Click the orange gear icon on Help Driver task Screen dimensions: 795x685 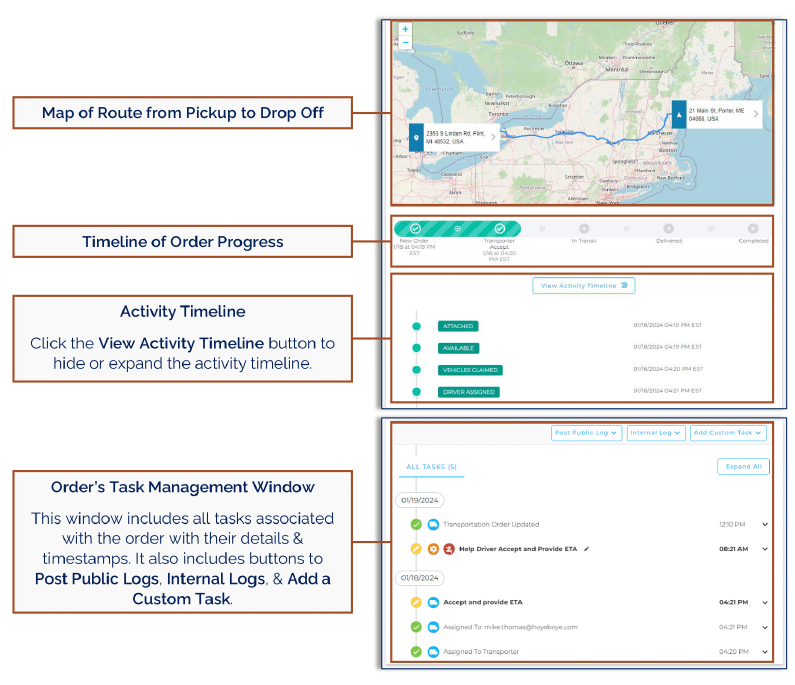433,549
